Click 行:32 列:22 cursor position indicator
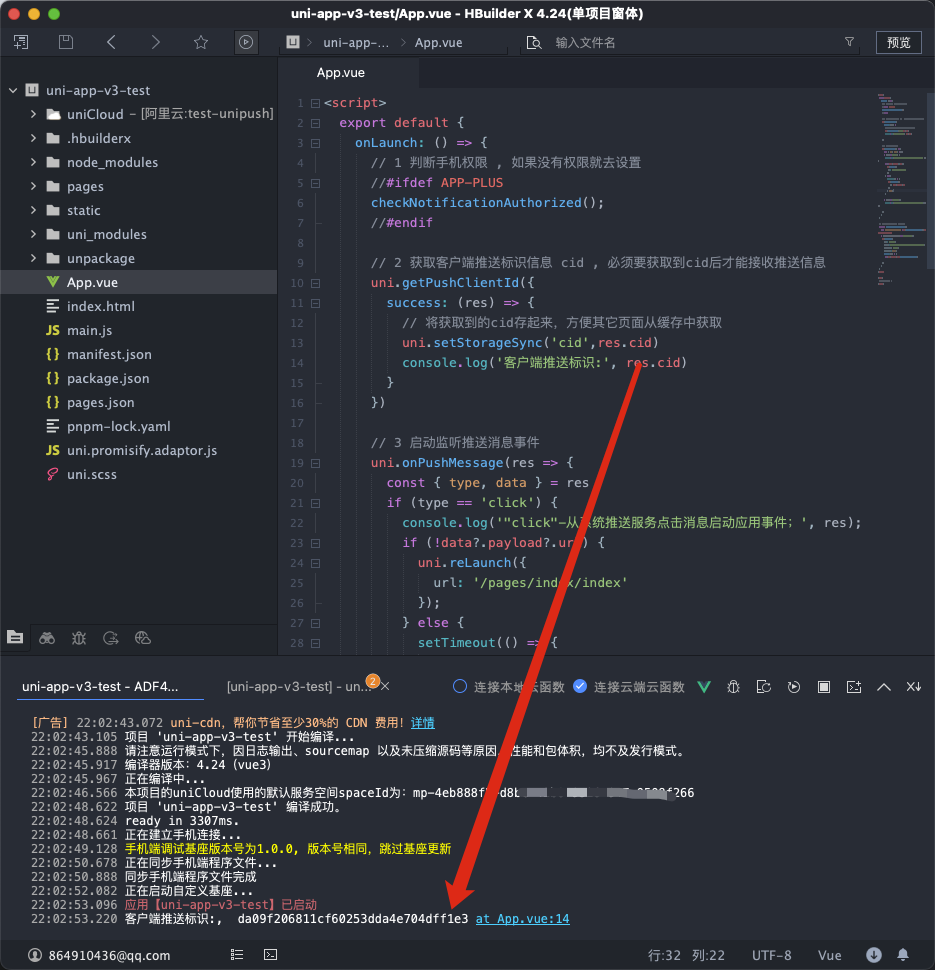This screenshot has width=935, height=970. pyautogui.click(x=686, y=955)
